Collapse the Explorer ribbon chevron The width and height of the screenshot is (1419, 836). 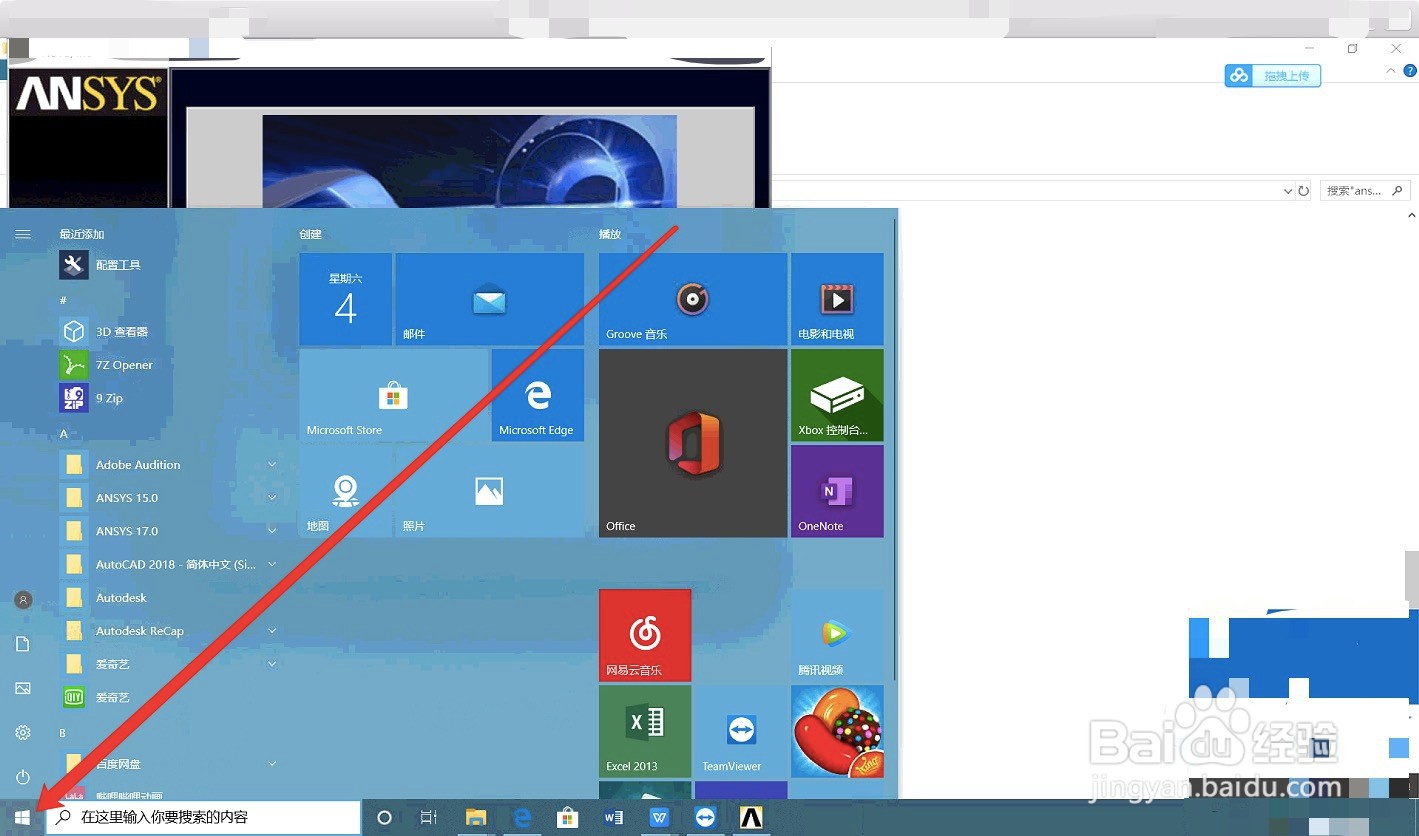click(1391, 71)
